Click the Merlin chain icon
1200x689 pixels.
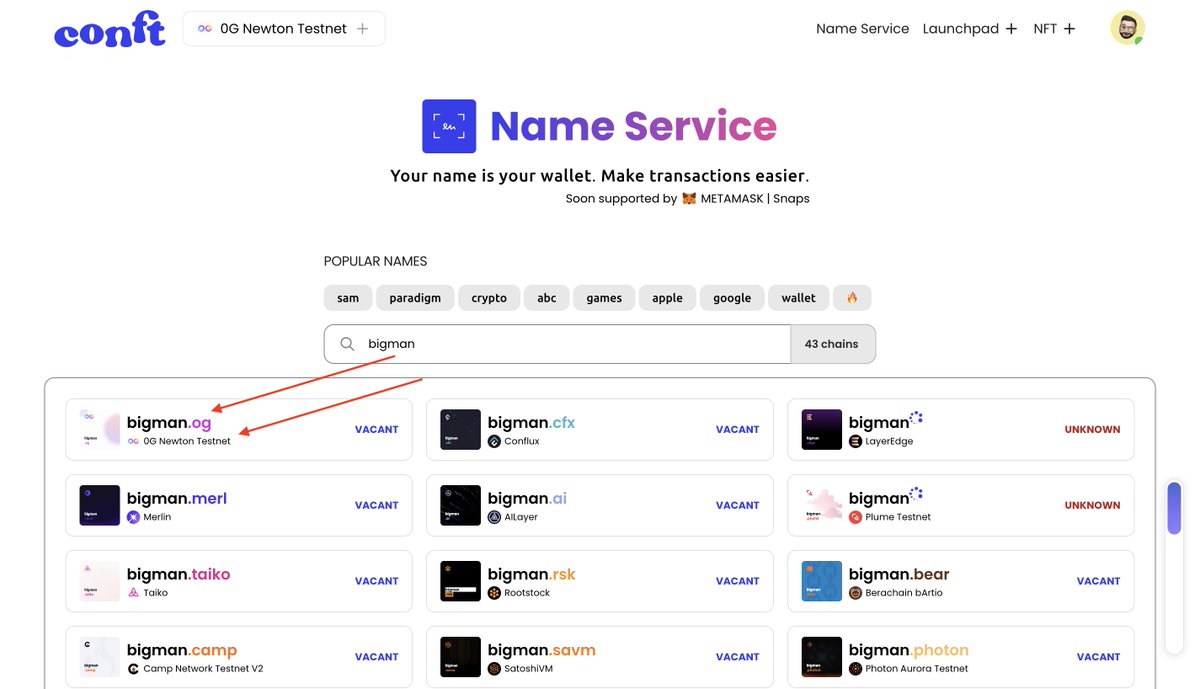(x=133, y=517)
